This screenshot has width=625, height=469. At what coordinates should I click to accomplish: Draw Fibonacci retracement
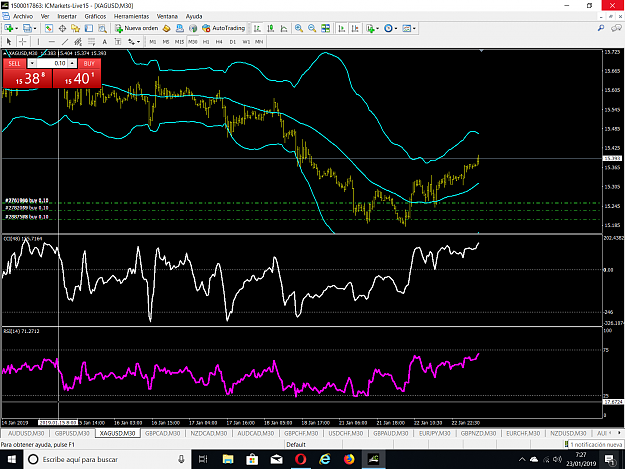[91, 41]
